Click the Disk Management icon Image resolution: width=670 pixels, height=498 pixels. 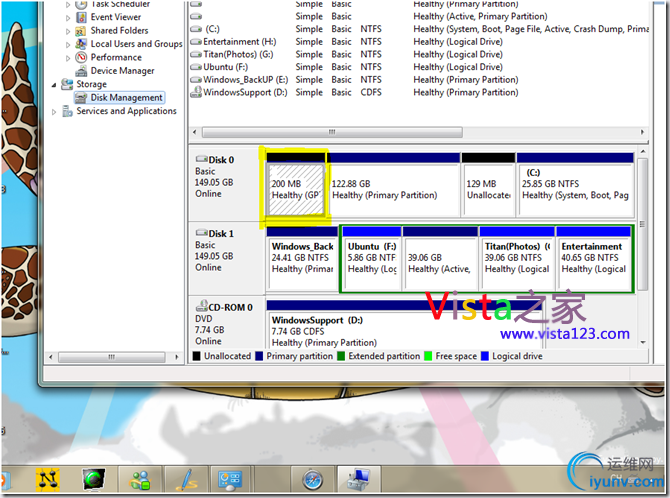(81, 98)
